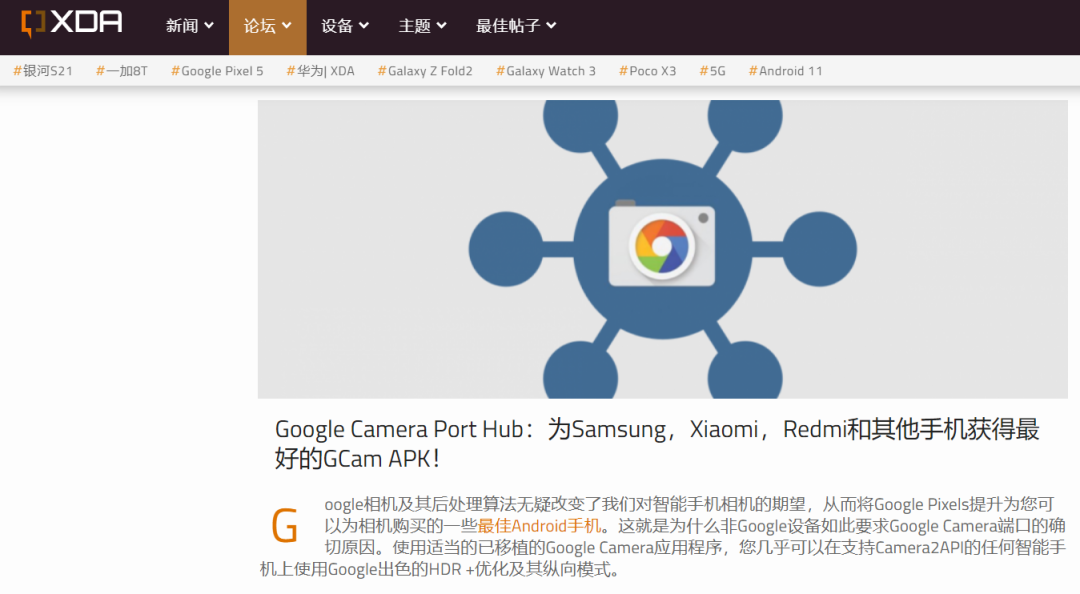Open the #Google Pixel 5 tag

click(217, 71)
